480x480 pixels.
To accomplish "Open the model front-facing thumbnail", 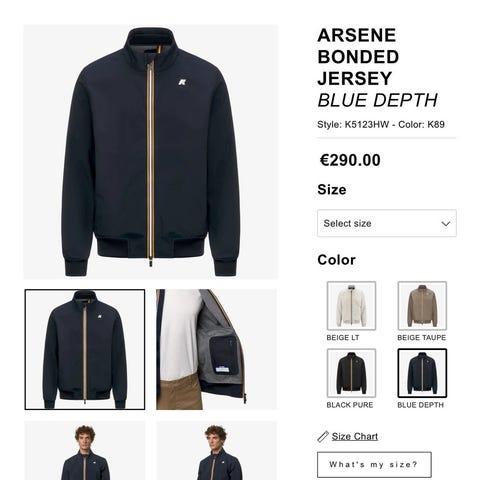I will click(85, 450).
